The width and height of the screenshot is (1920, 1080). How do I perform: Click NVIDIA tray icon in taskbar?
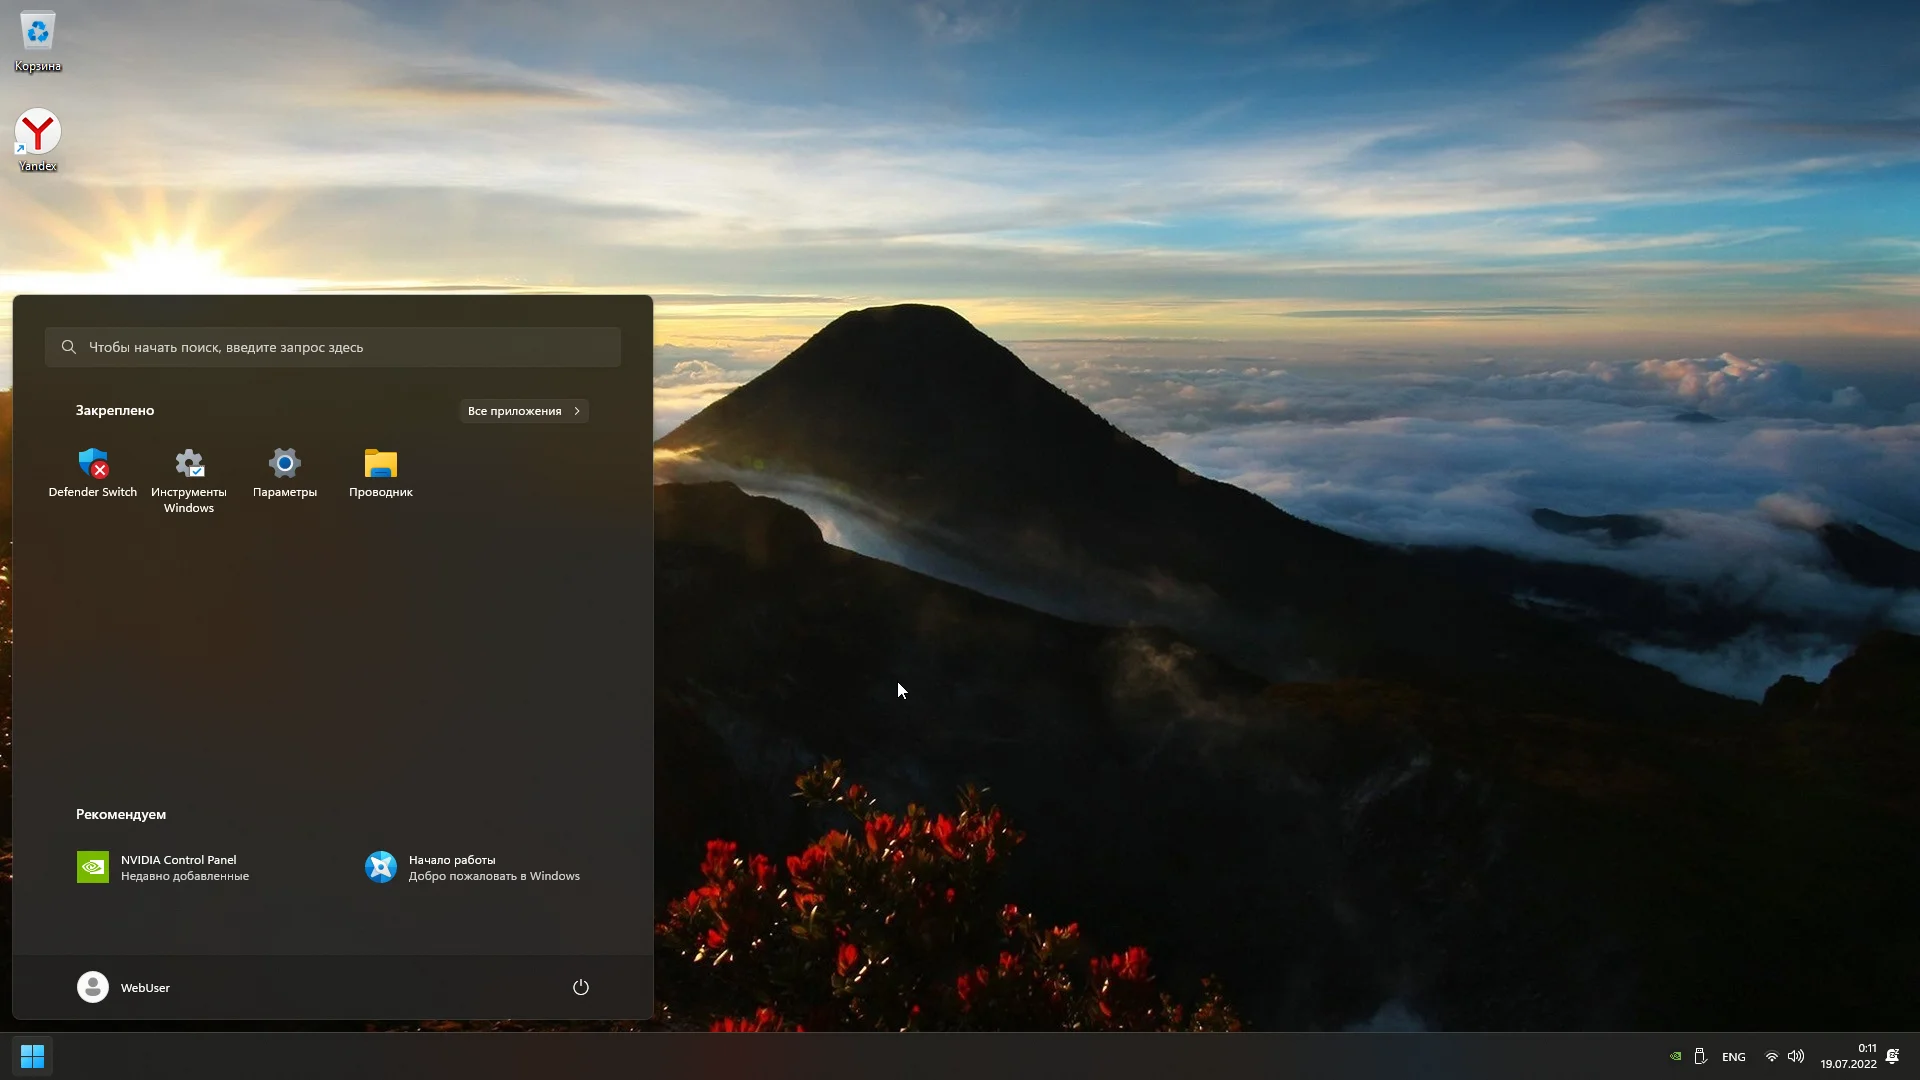coord(1676,1056)
